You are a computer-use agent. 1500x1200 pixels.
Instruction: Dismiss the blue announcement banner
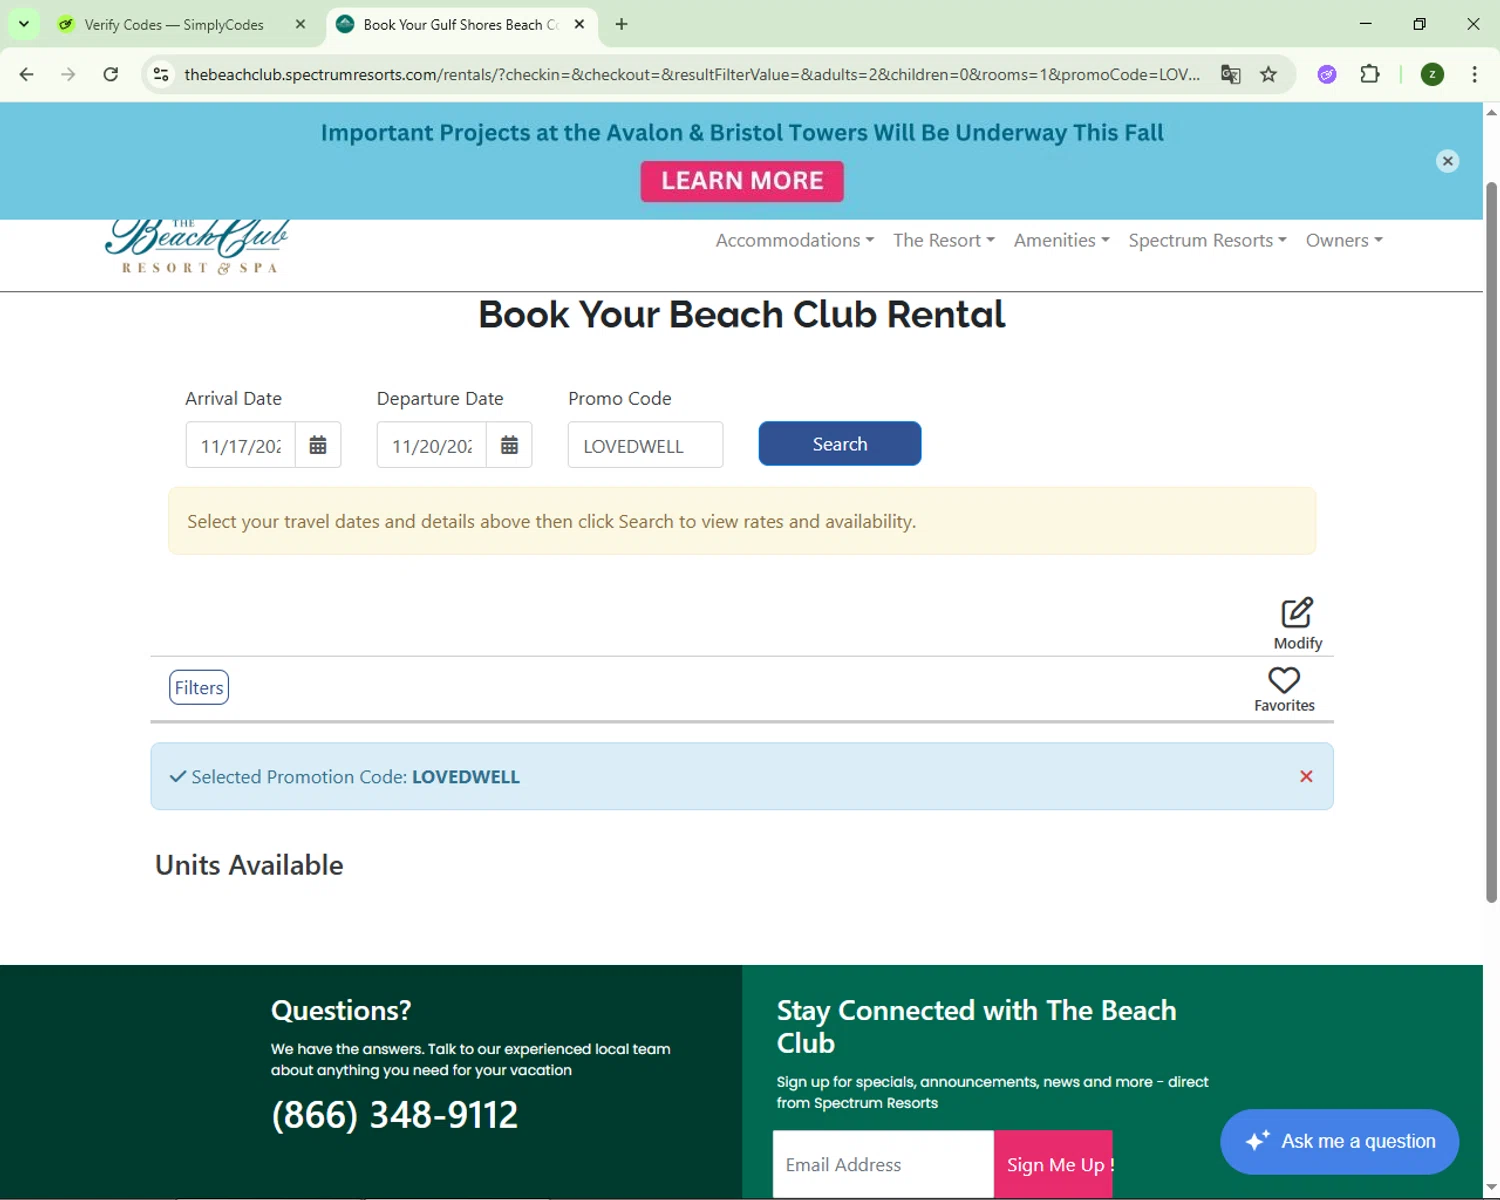click(x=1447, y=161)
